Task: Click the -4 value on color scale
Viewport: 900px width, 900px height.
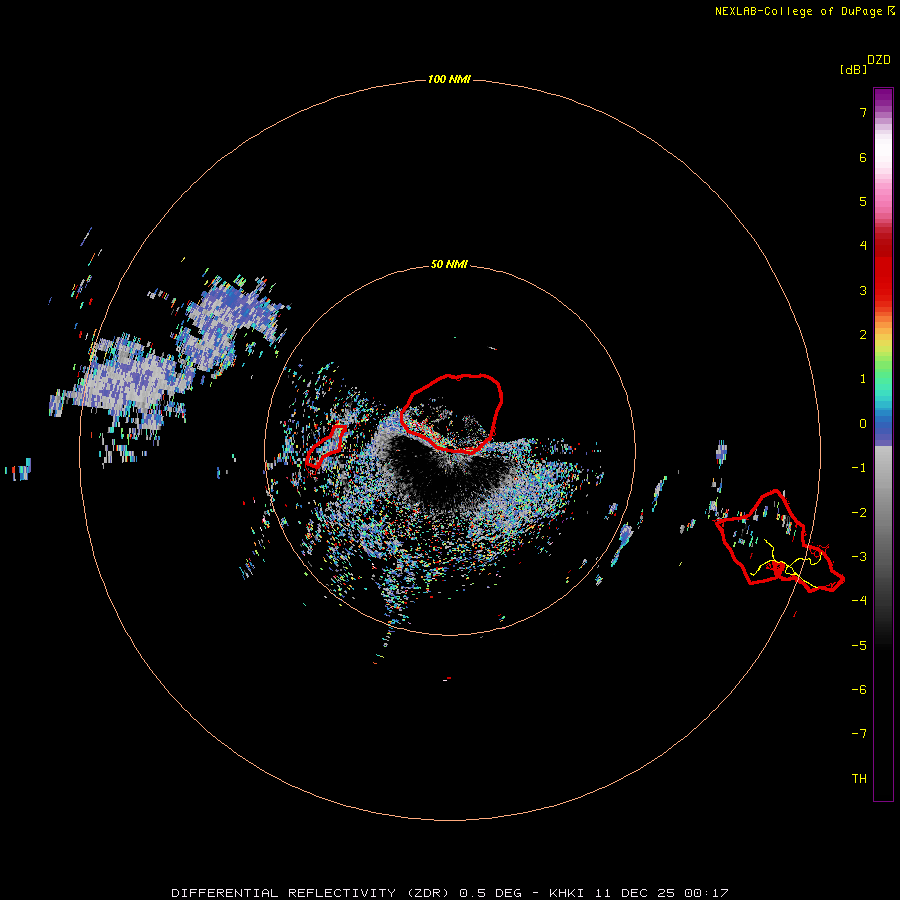Action: pos(859,601)
